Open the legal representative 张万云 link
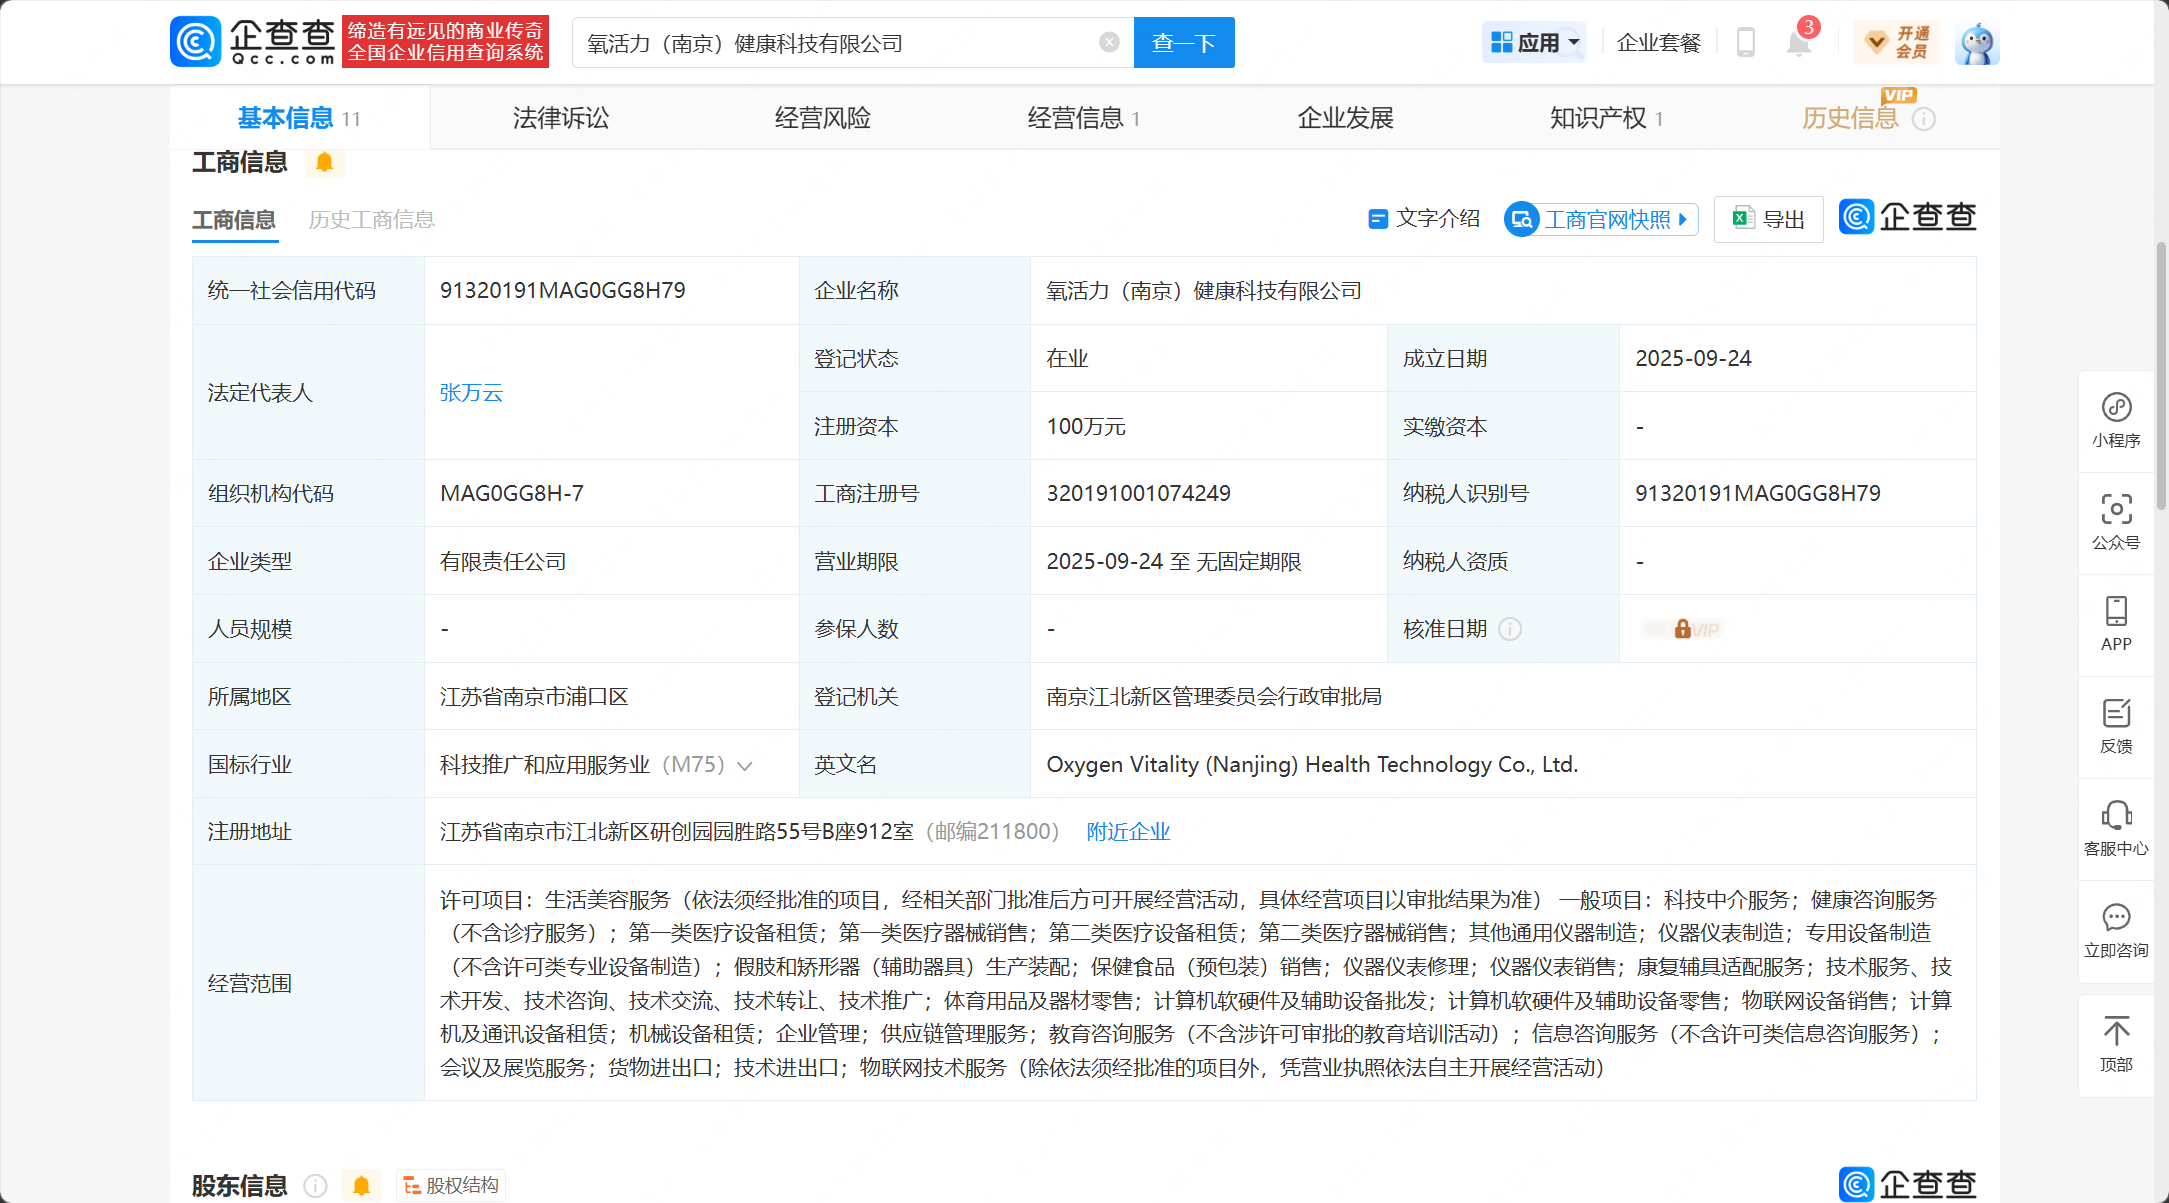Screen dimensions: 2169x1203 (471, 393)
